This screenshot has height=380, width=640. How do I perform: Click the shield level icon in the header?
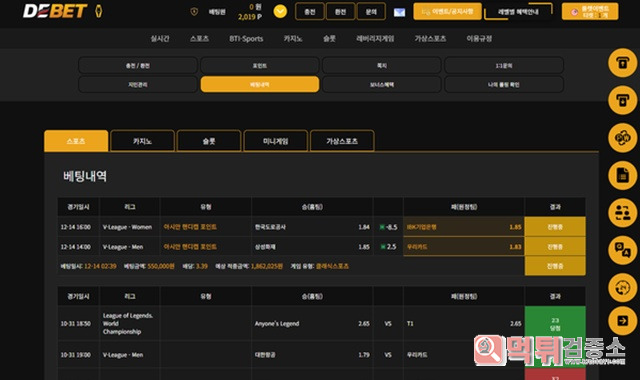(x=194, y=12)
